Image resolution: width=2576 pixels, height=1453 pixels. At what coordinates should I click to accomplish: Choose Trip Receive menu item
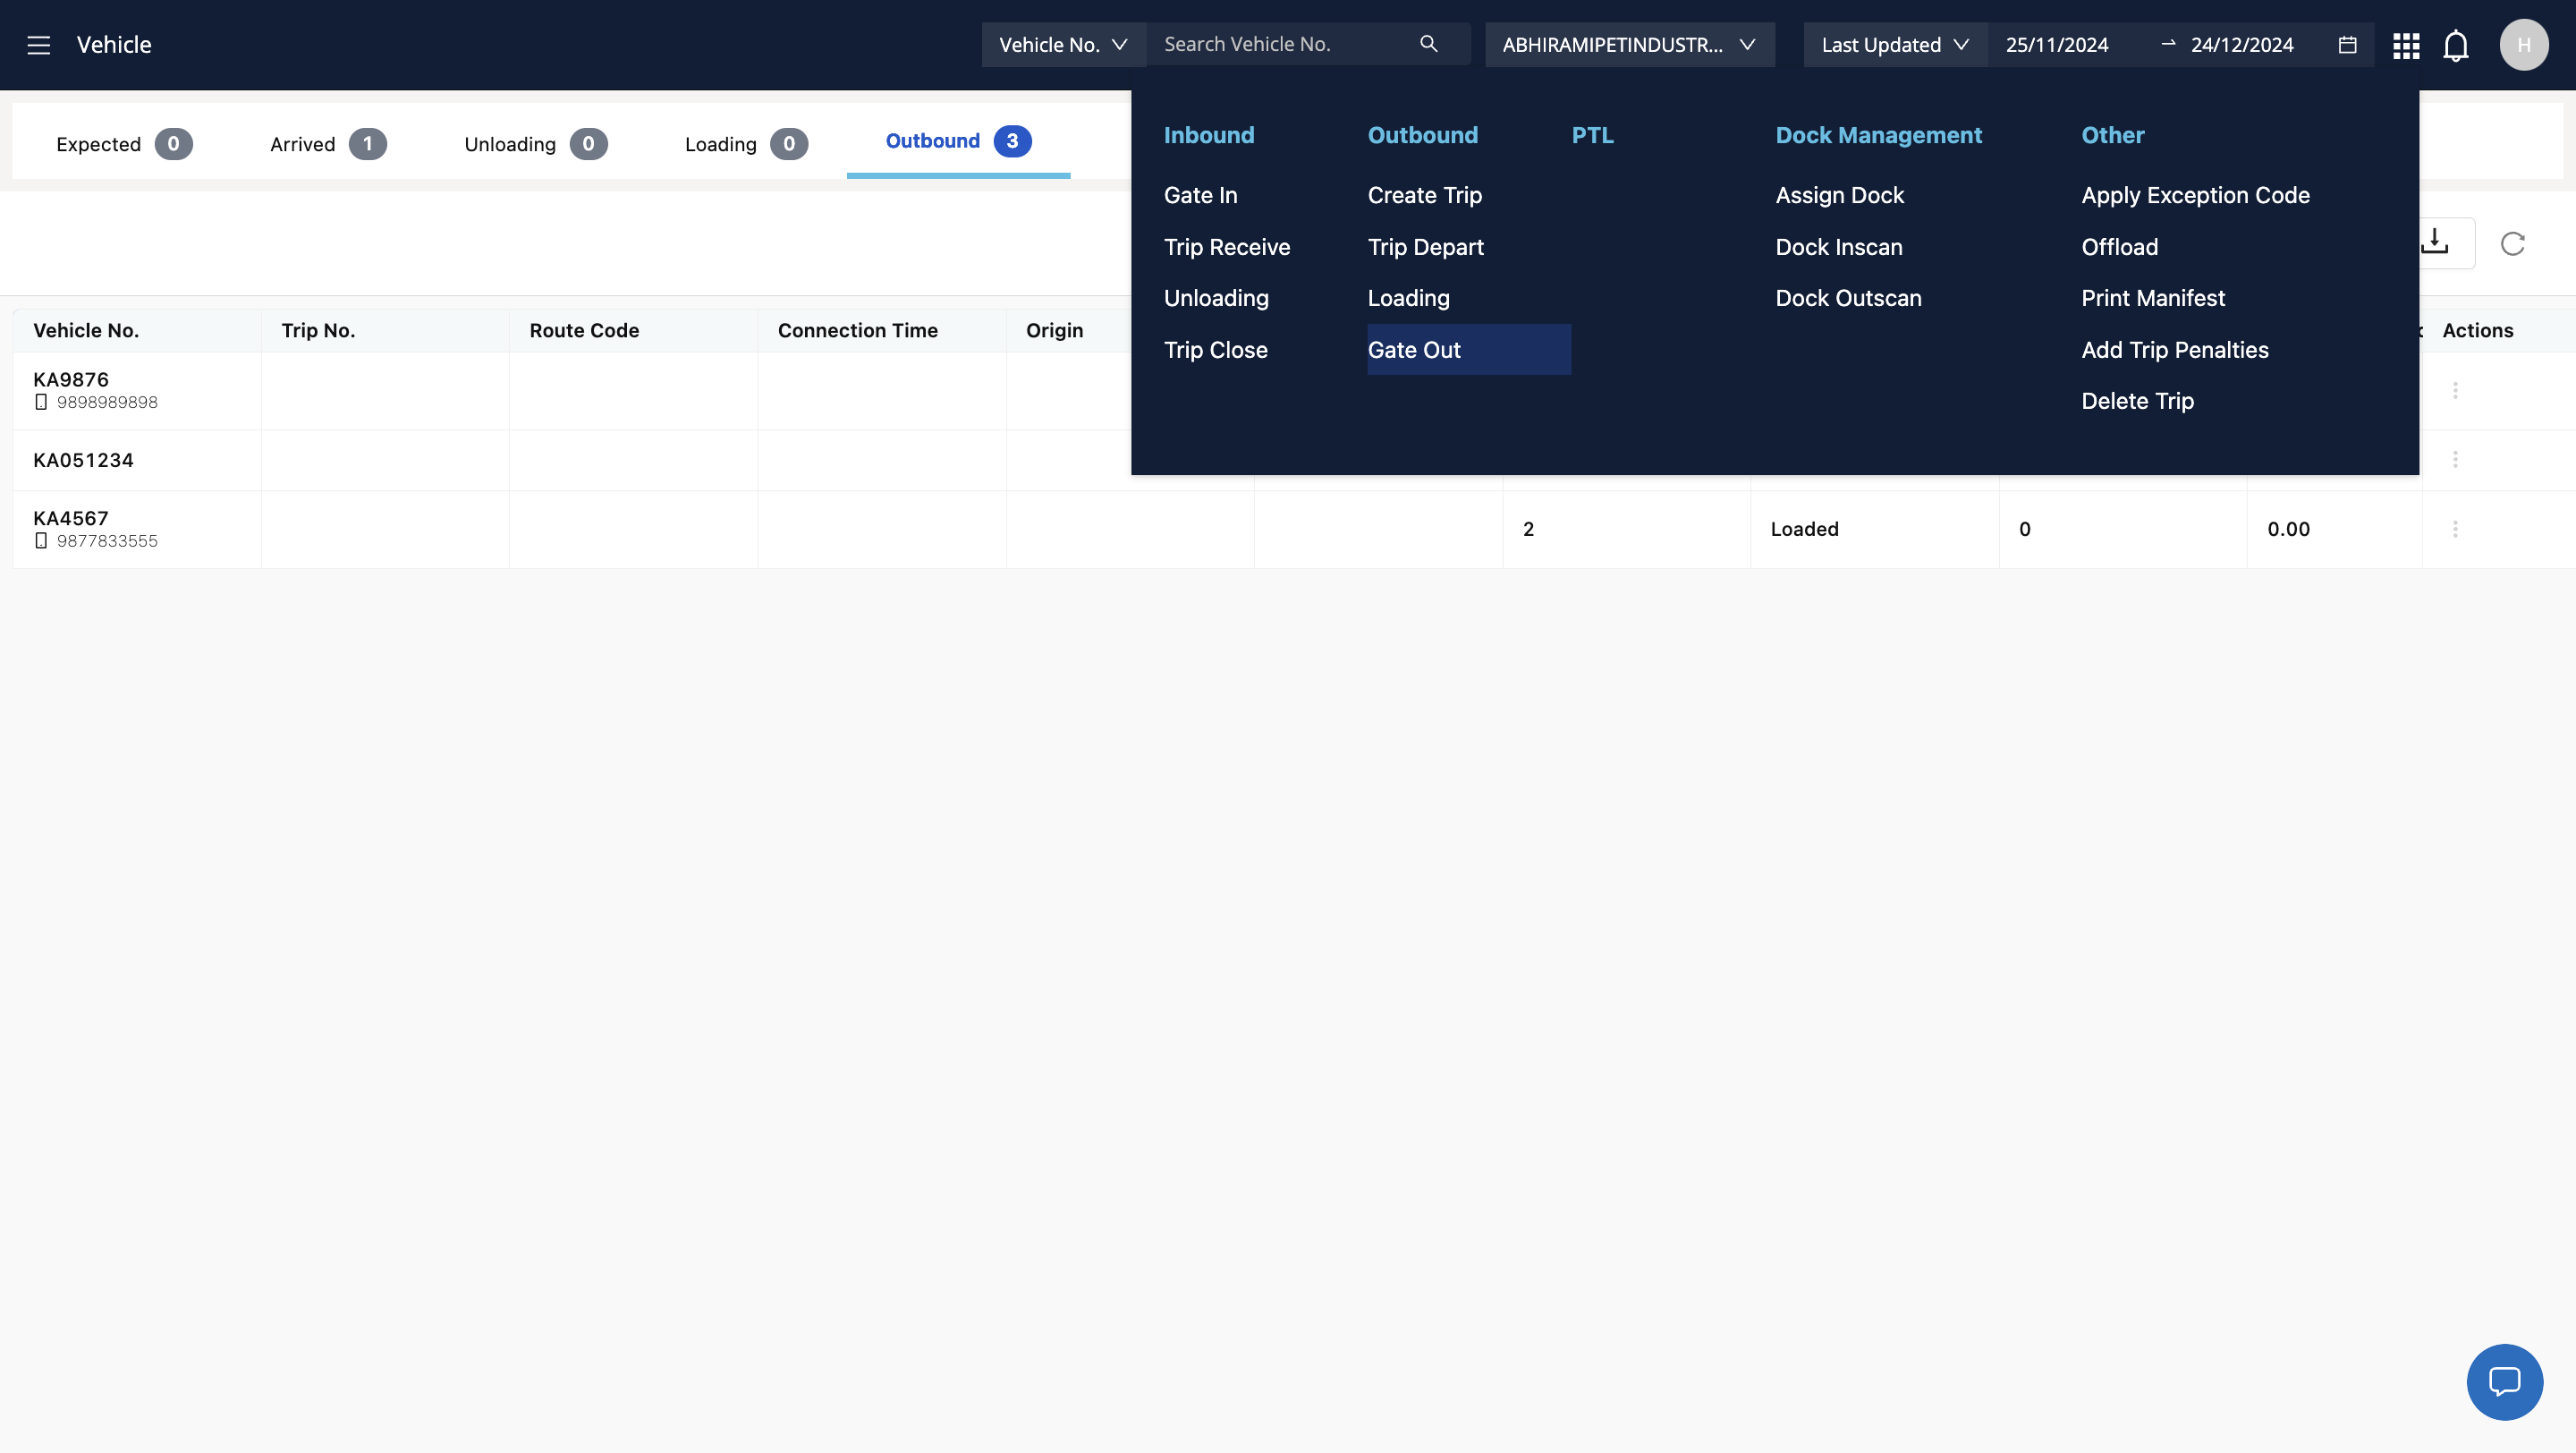(1226, 247)
